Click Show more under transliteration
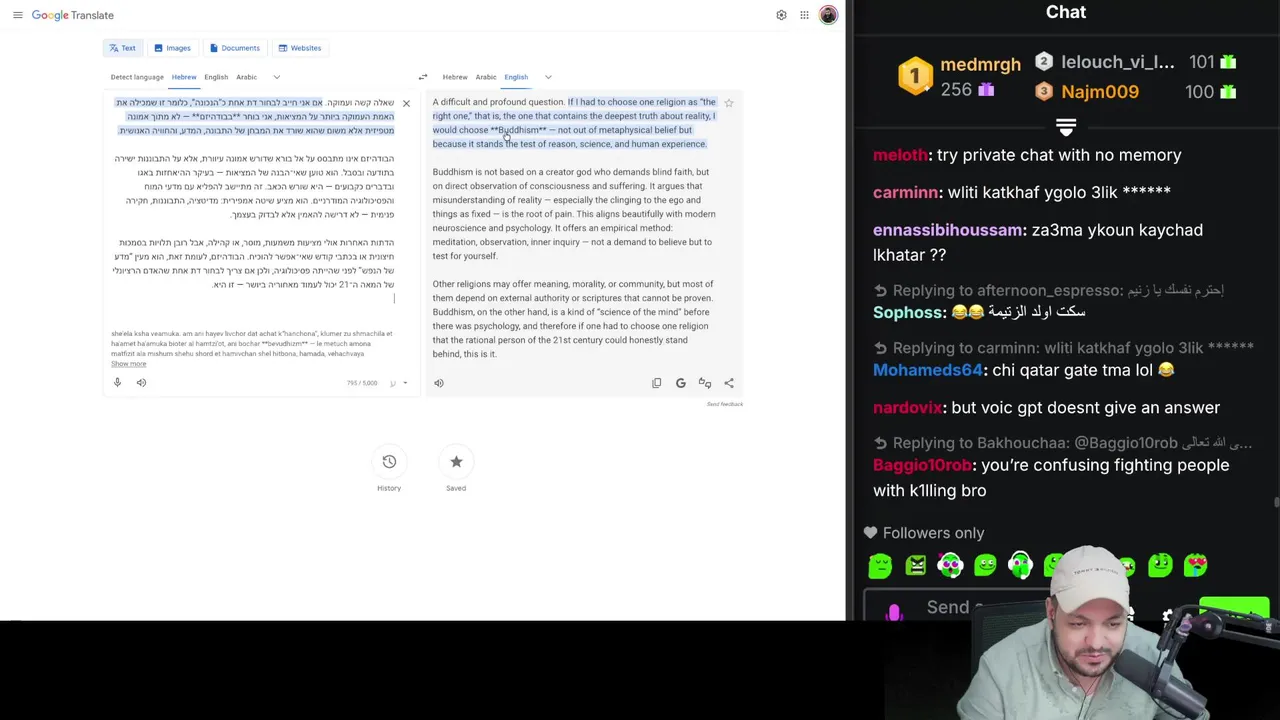This screenshot has width=1280, height=720. pos(128,364)
